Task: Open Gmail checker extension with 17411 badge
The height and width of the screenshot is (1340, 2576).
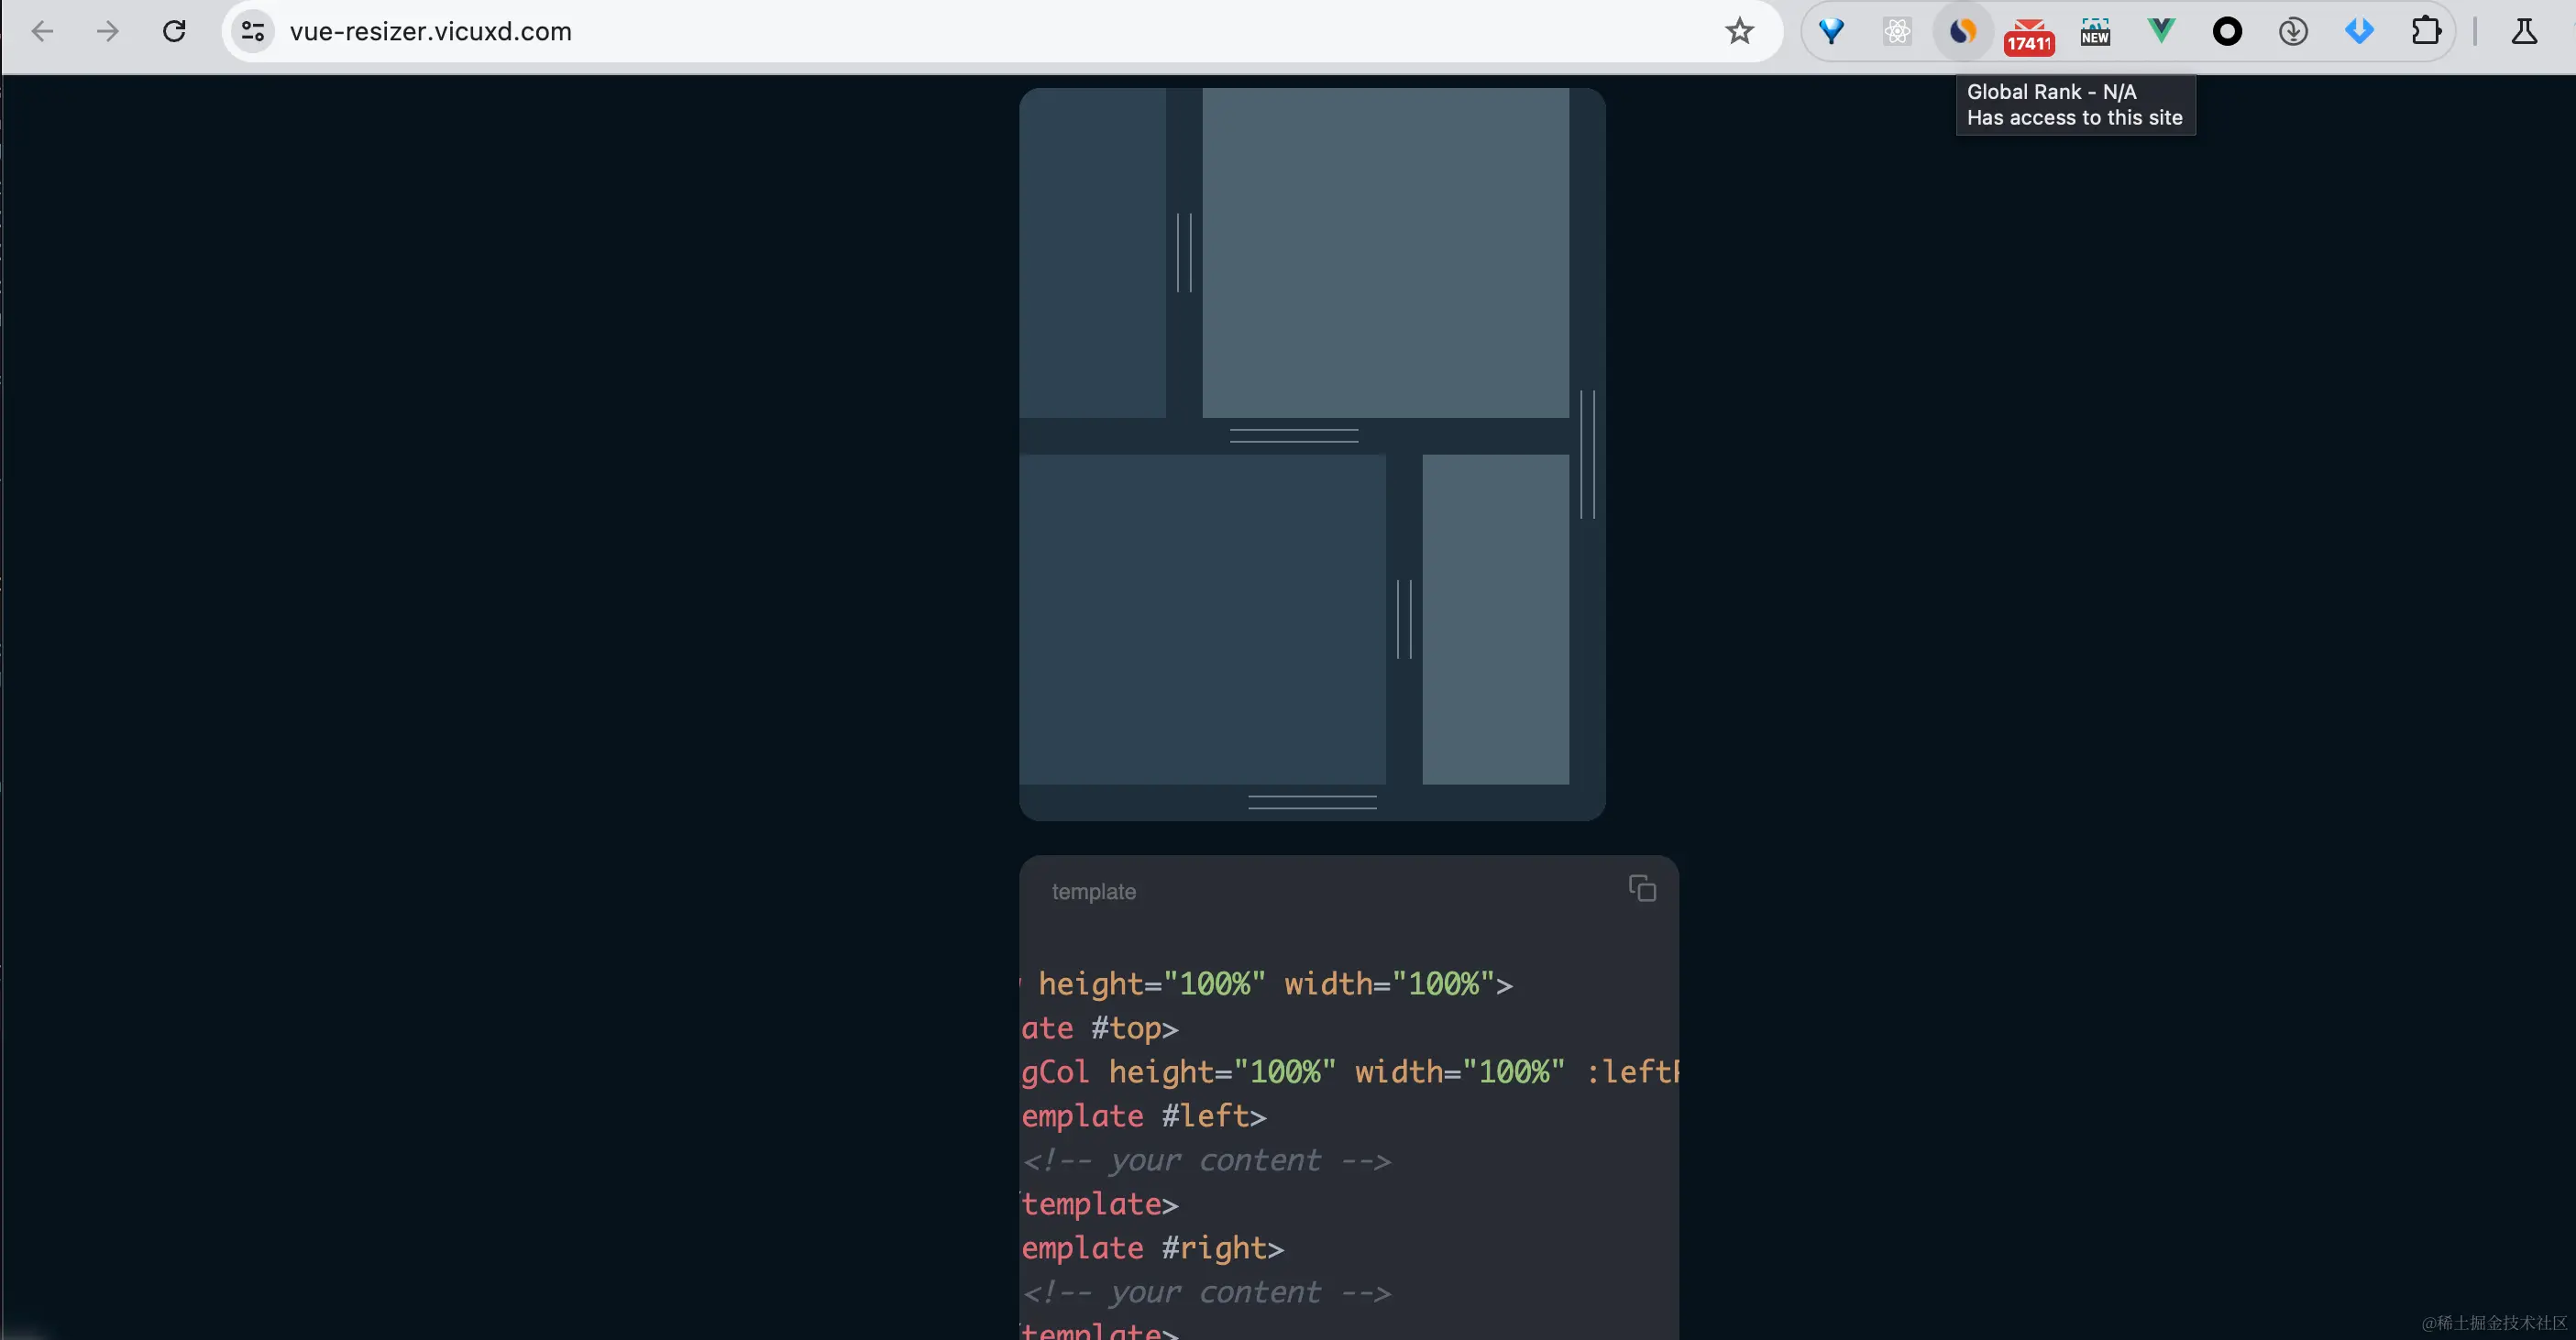Action: tap(2028, 34)
